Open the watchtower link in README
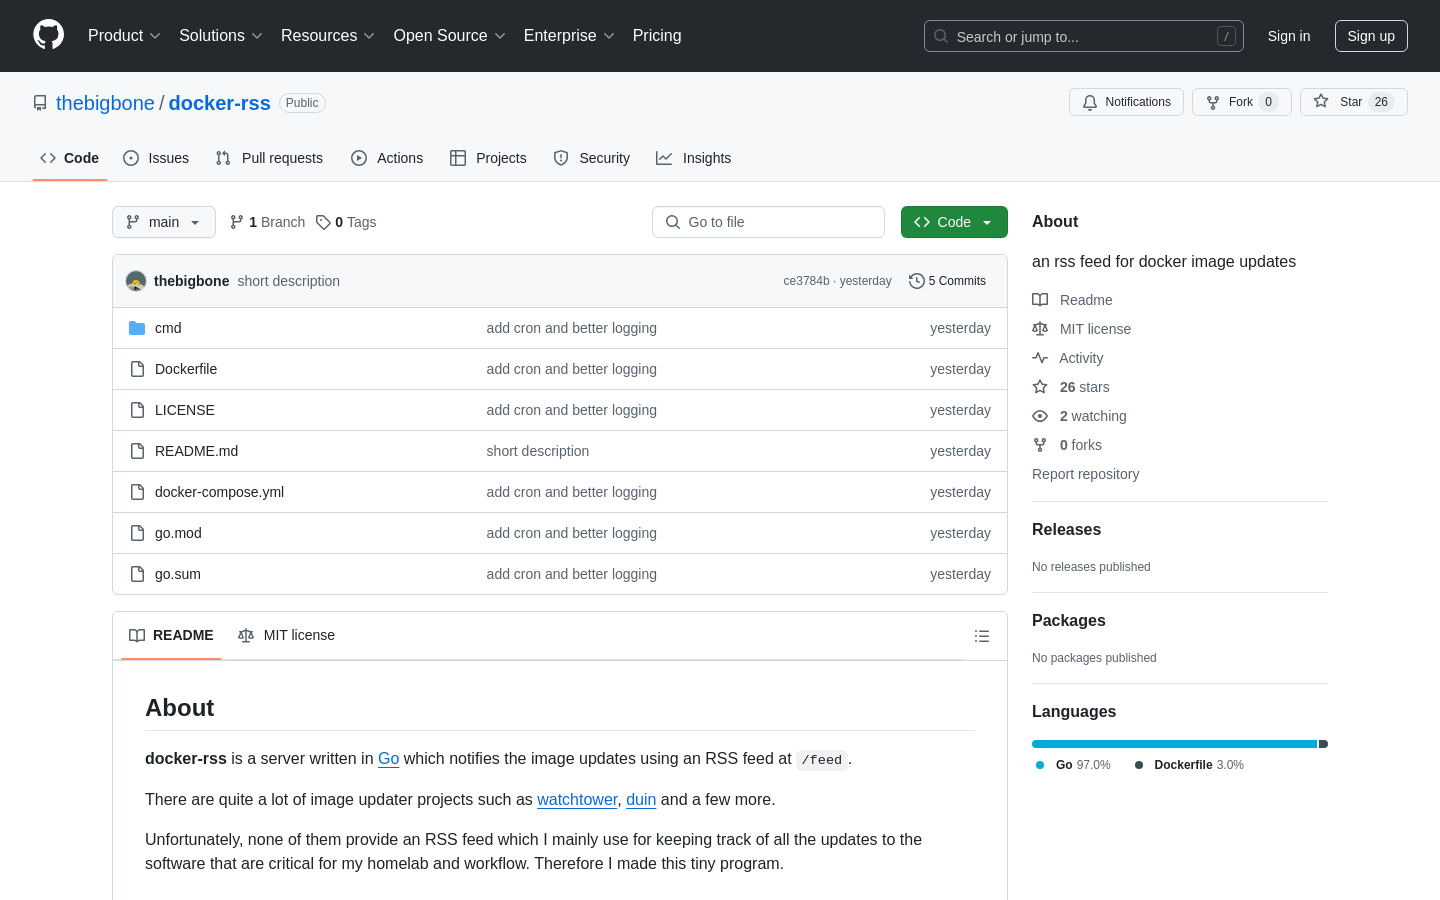Image resolution: width=1440 pixels, height=900 pixels. 577,800
